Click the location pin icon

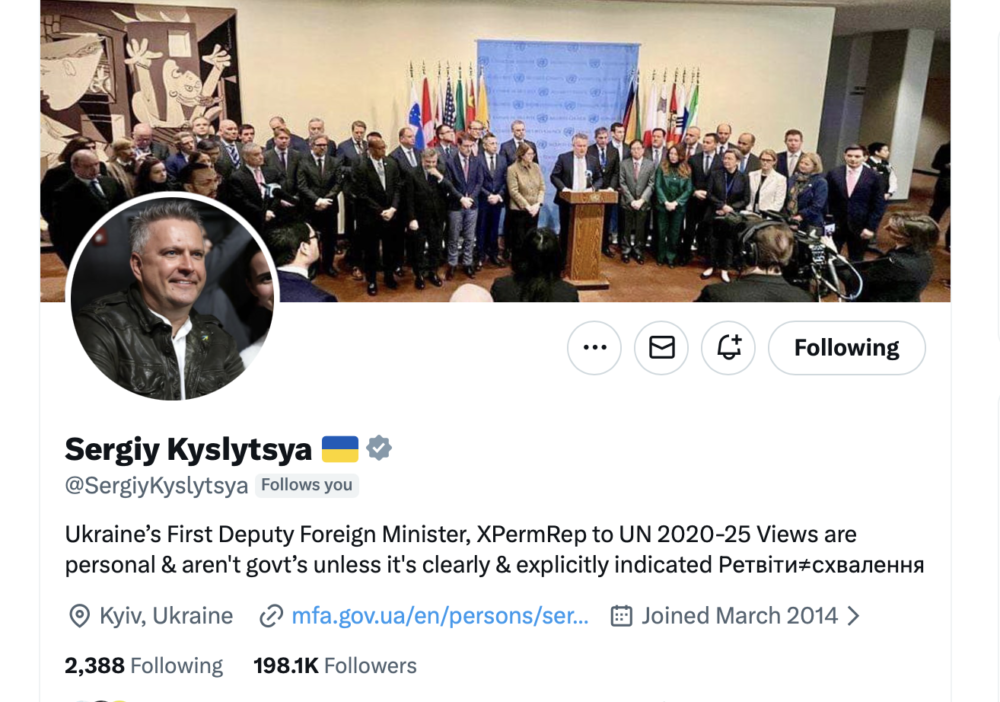click(79, 616)
